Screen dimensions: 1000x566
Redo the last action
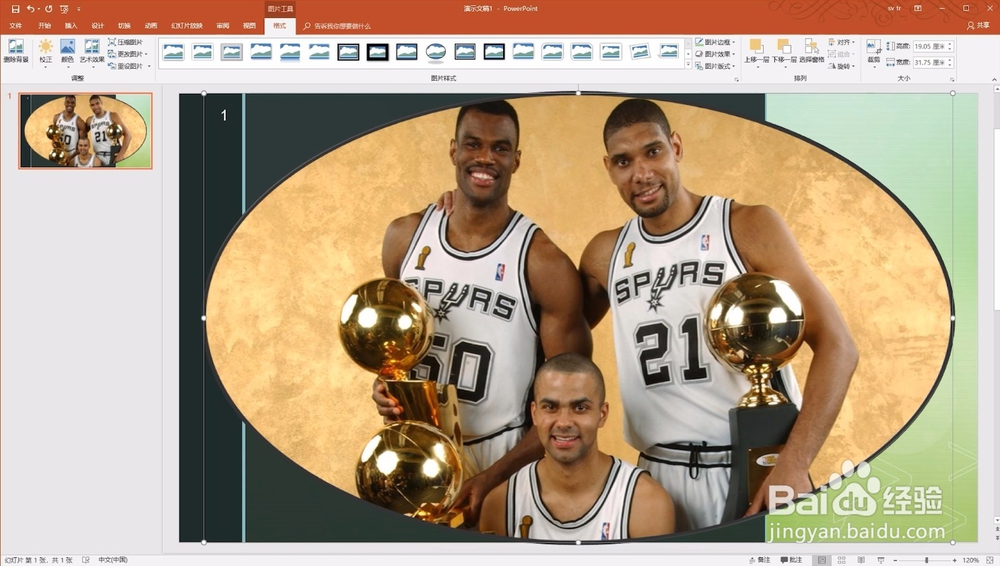48,9
